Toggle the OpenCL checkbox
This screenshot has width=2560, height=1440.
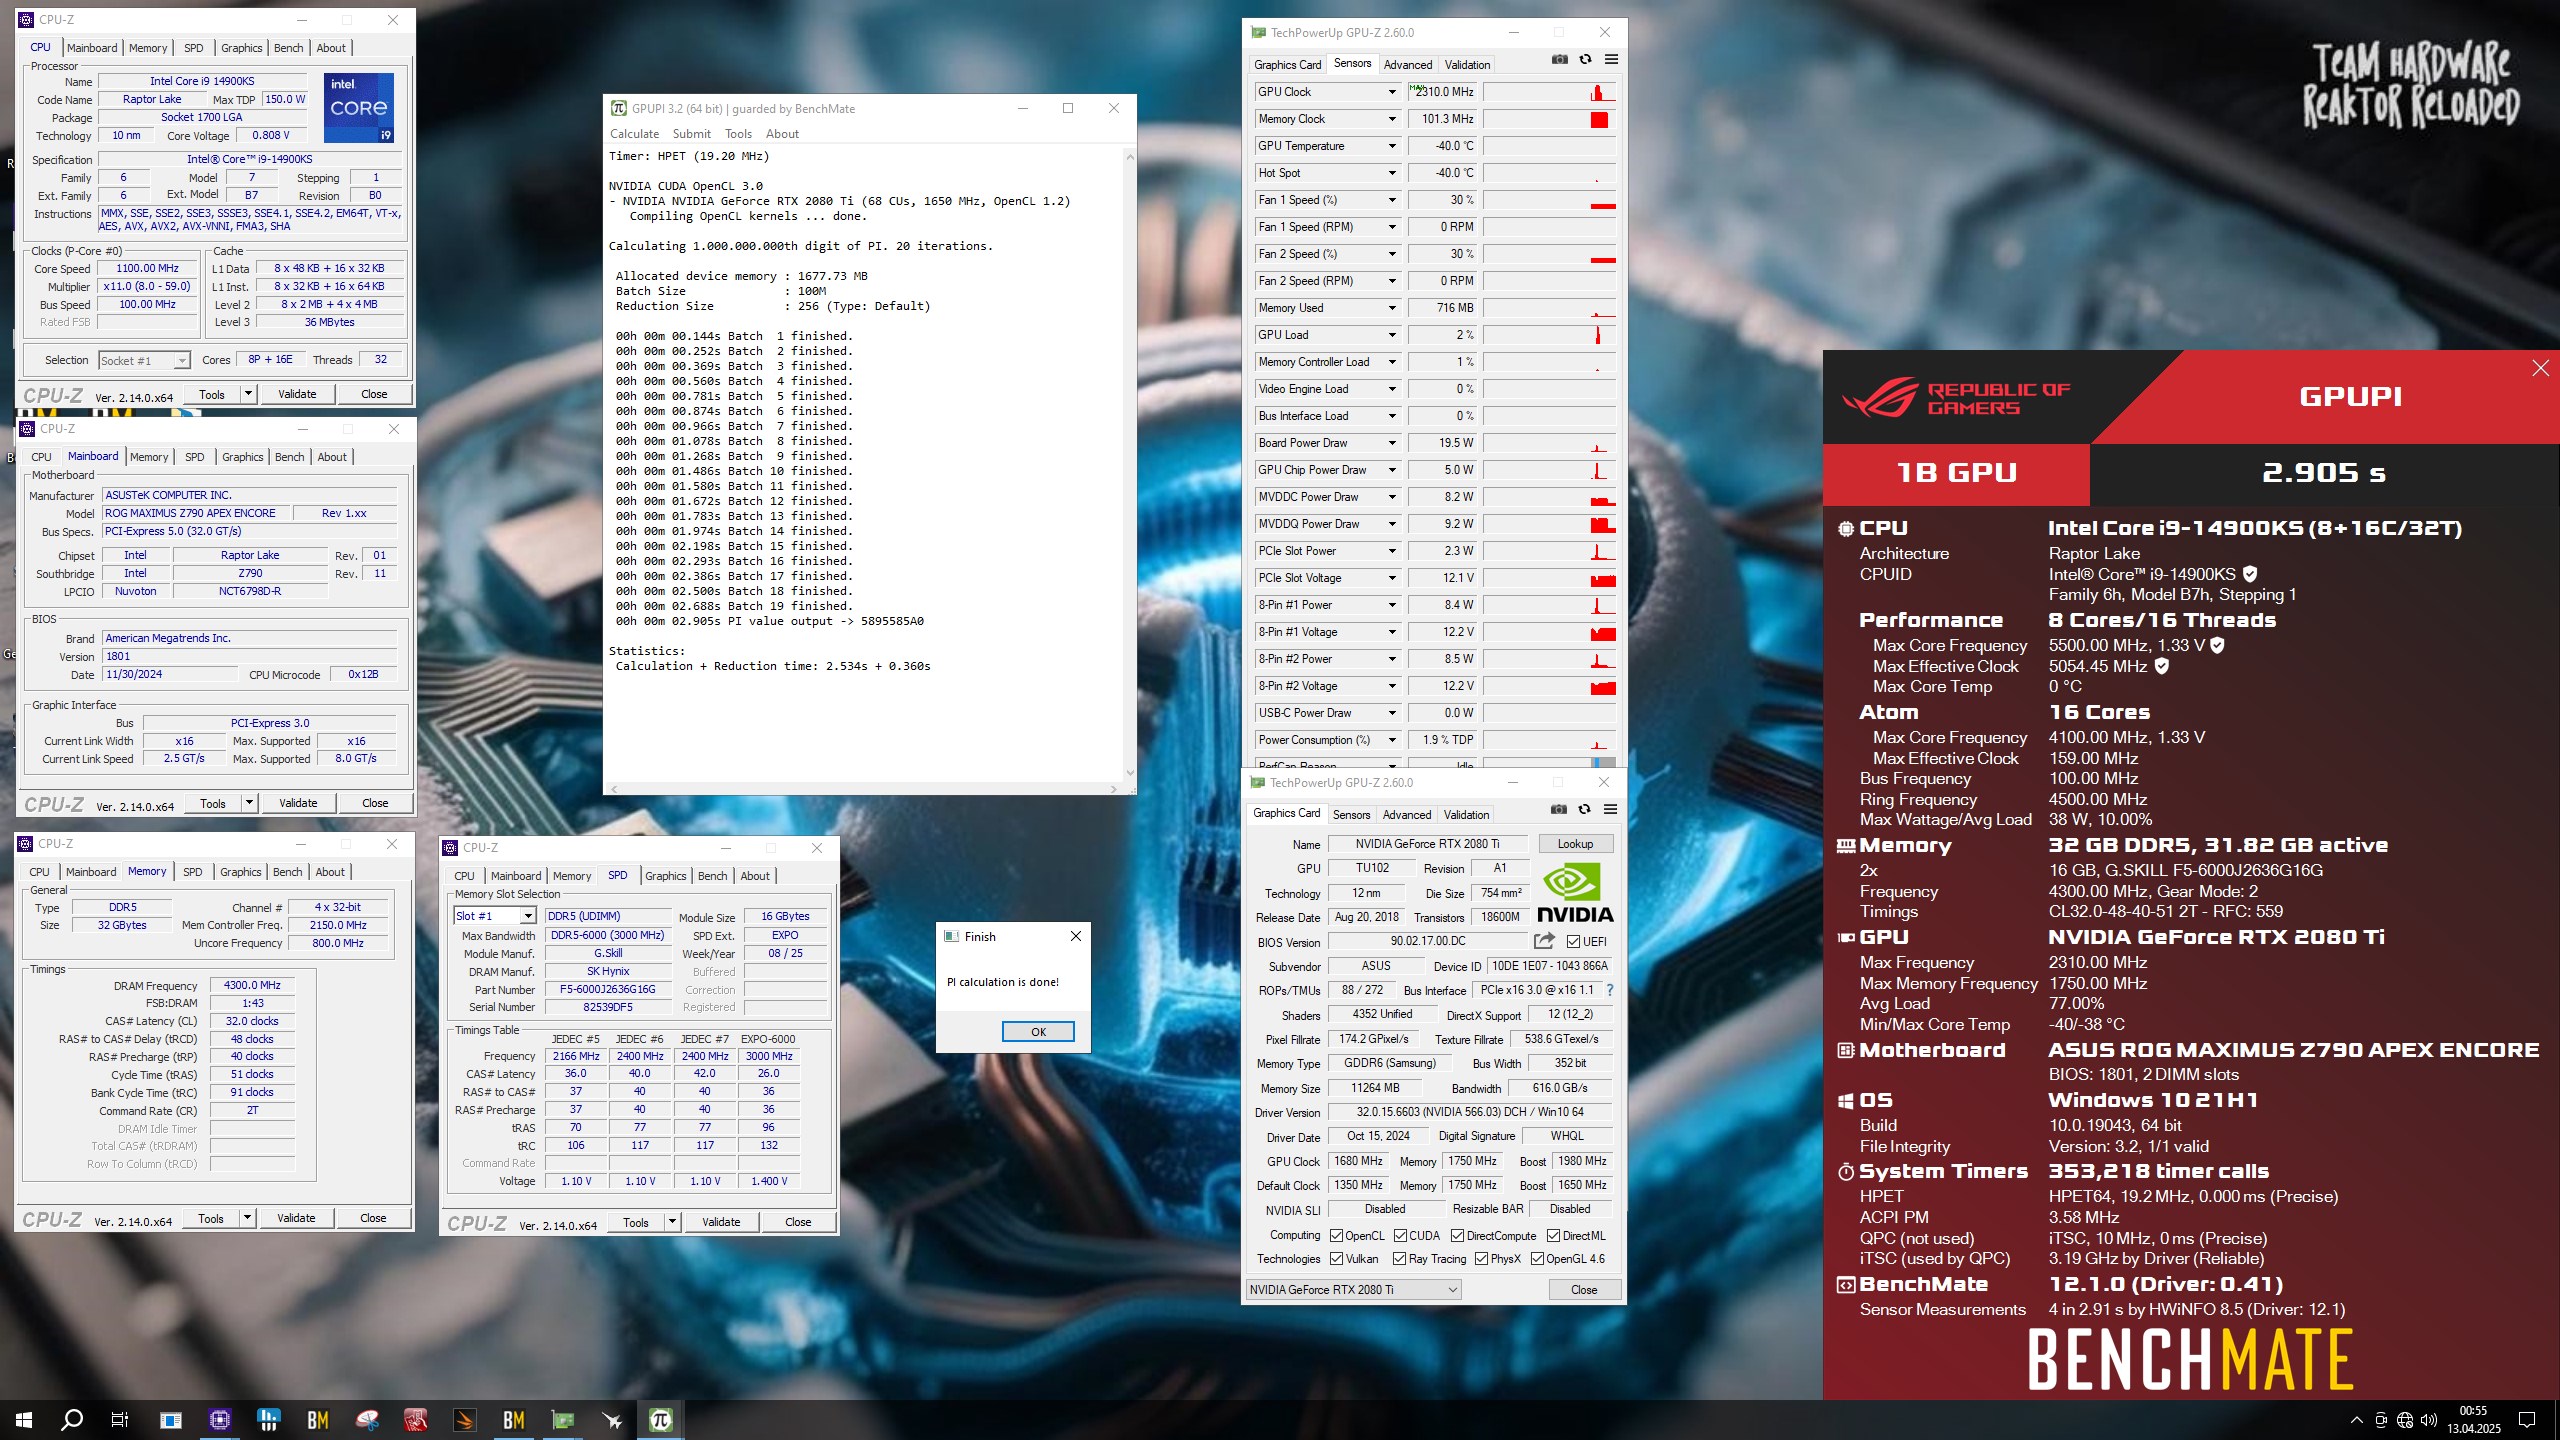(1336, 1236)
